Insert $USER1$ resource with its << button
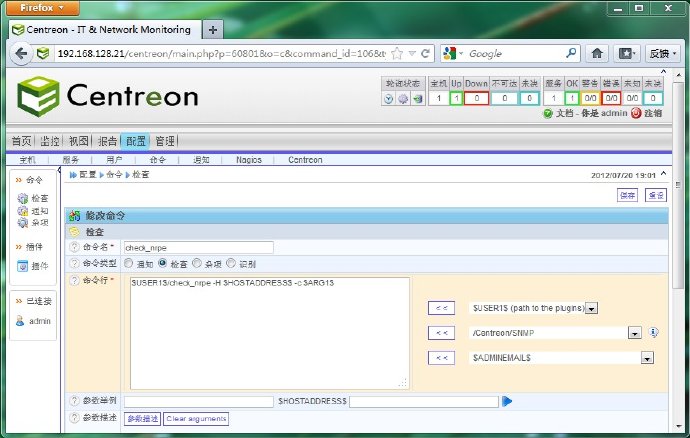 (x=441, y=308)
